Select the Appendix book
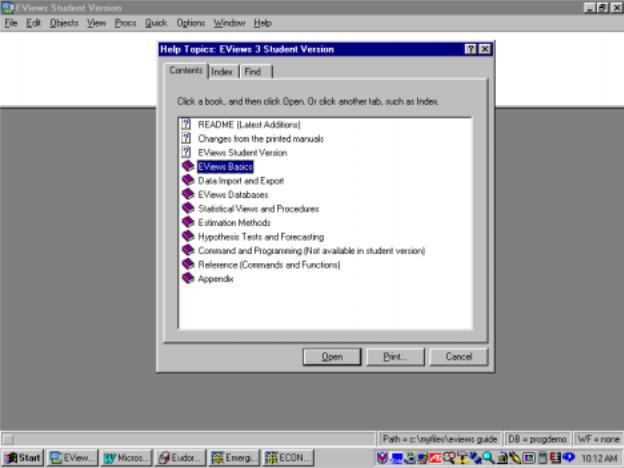The width and height of the screenshot is (624, 468). tap(215, 279)
